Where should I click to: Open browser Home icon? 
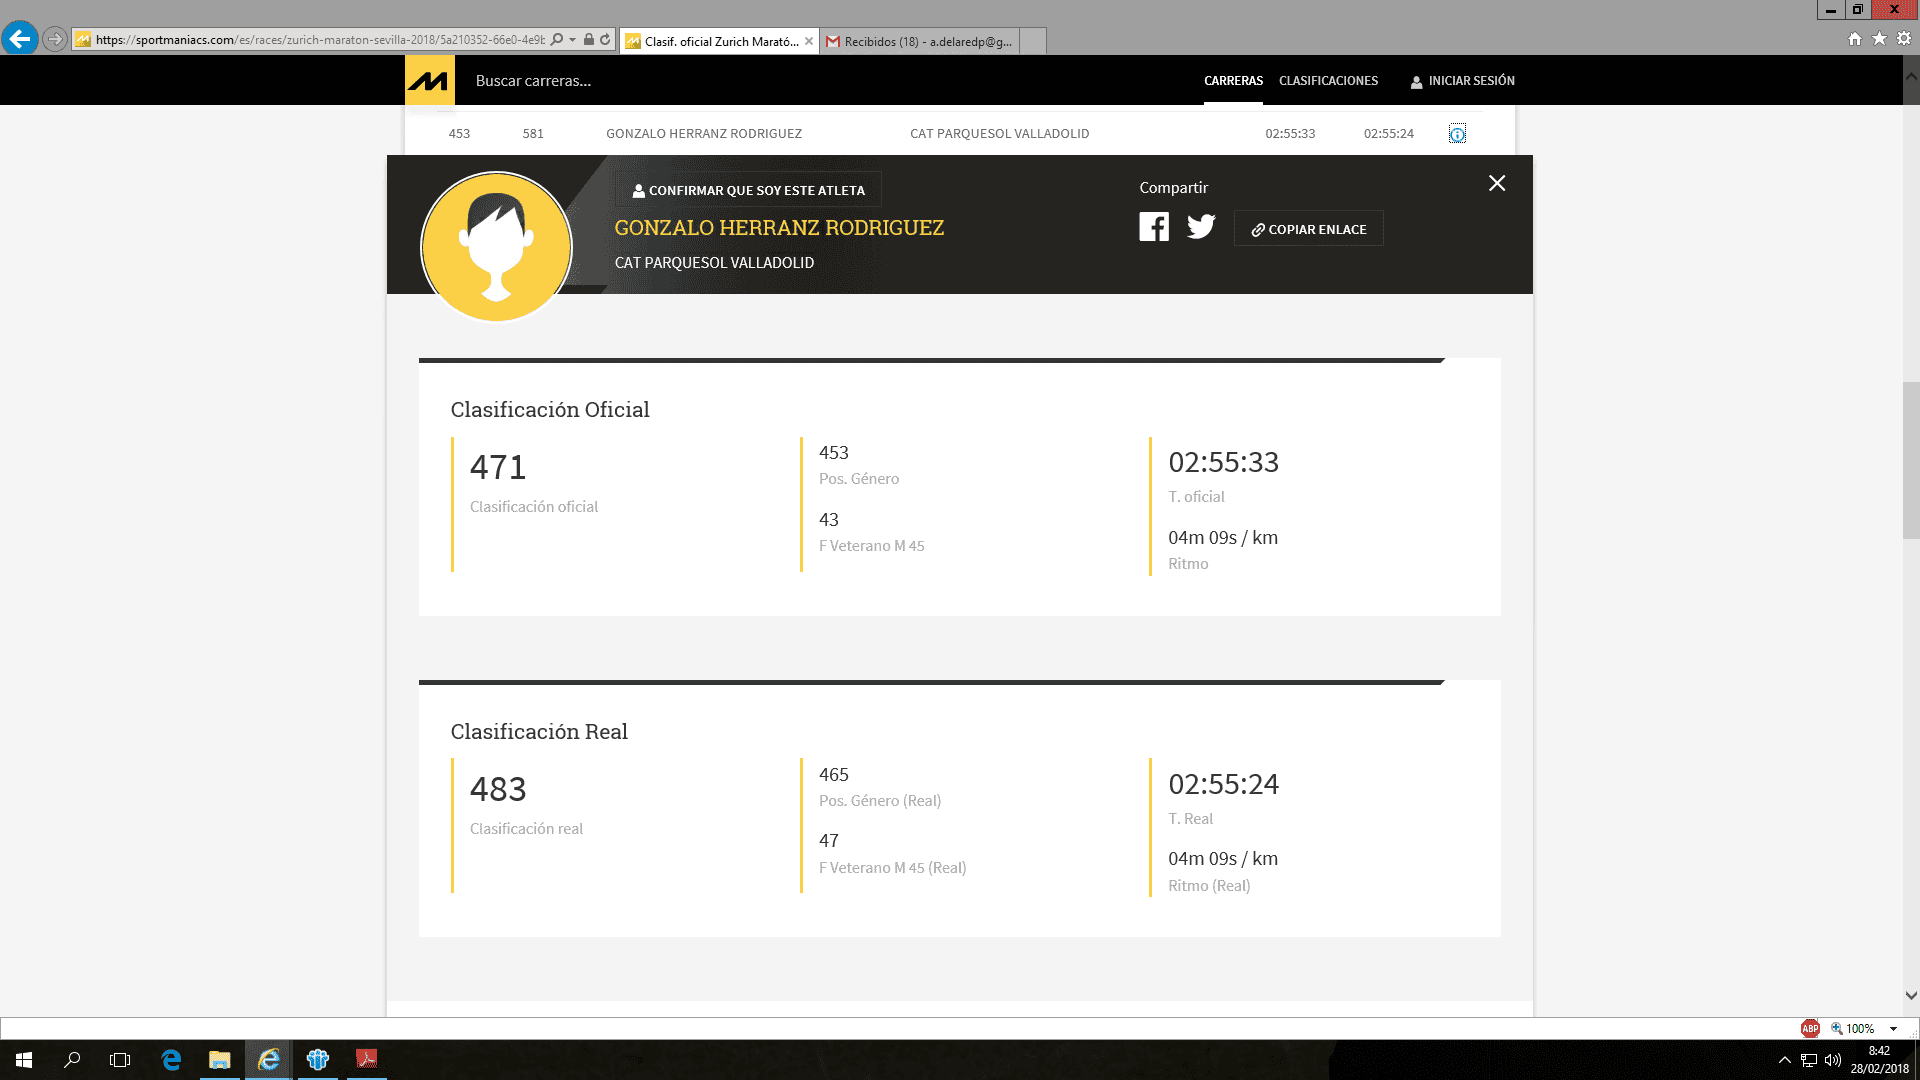[1854, 39]
